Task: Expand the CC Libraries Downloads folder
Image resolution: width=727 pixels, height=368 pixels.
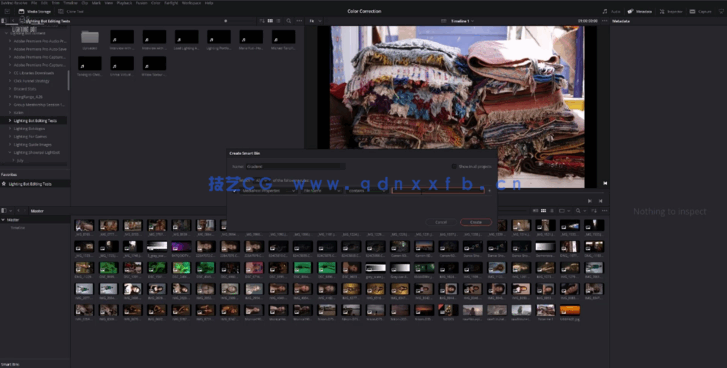Action: pyautogui.click(x=10, y=73)
